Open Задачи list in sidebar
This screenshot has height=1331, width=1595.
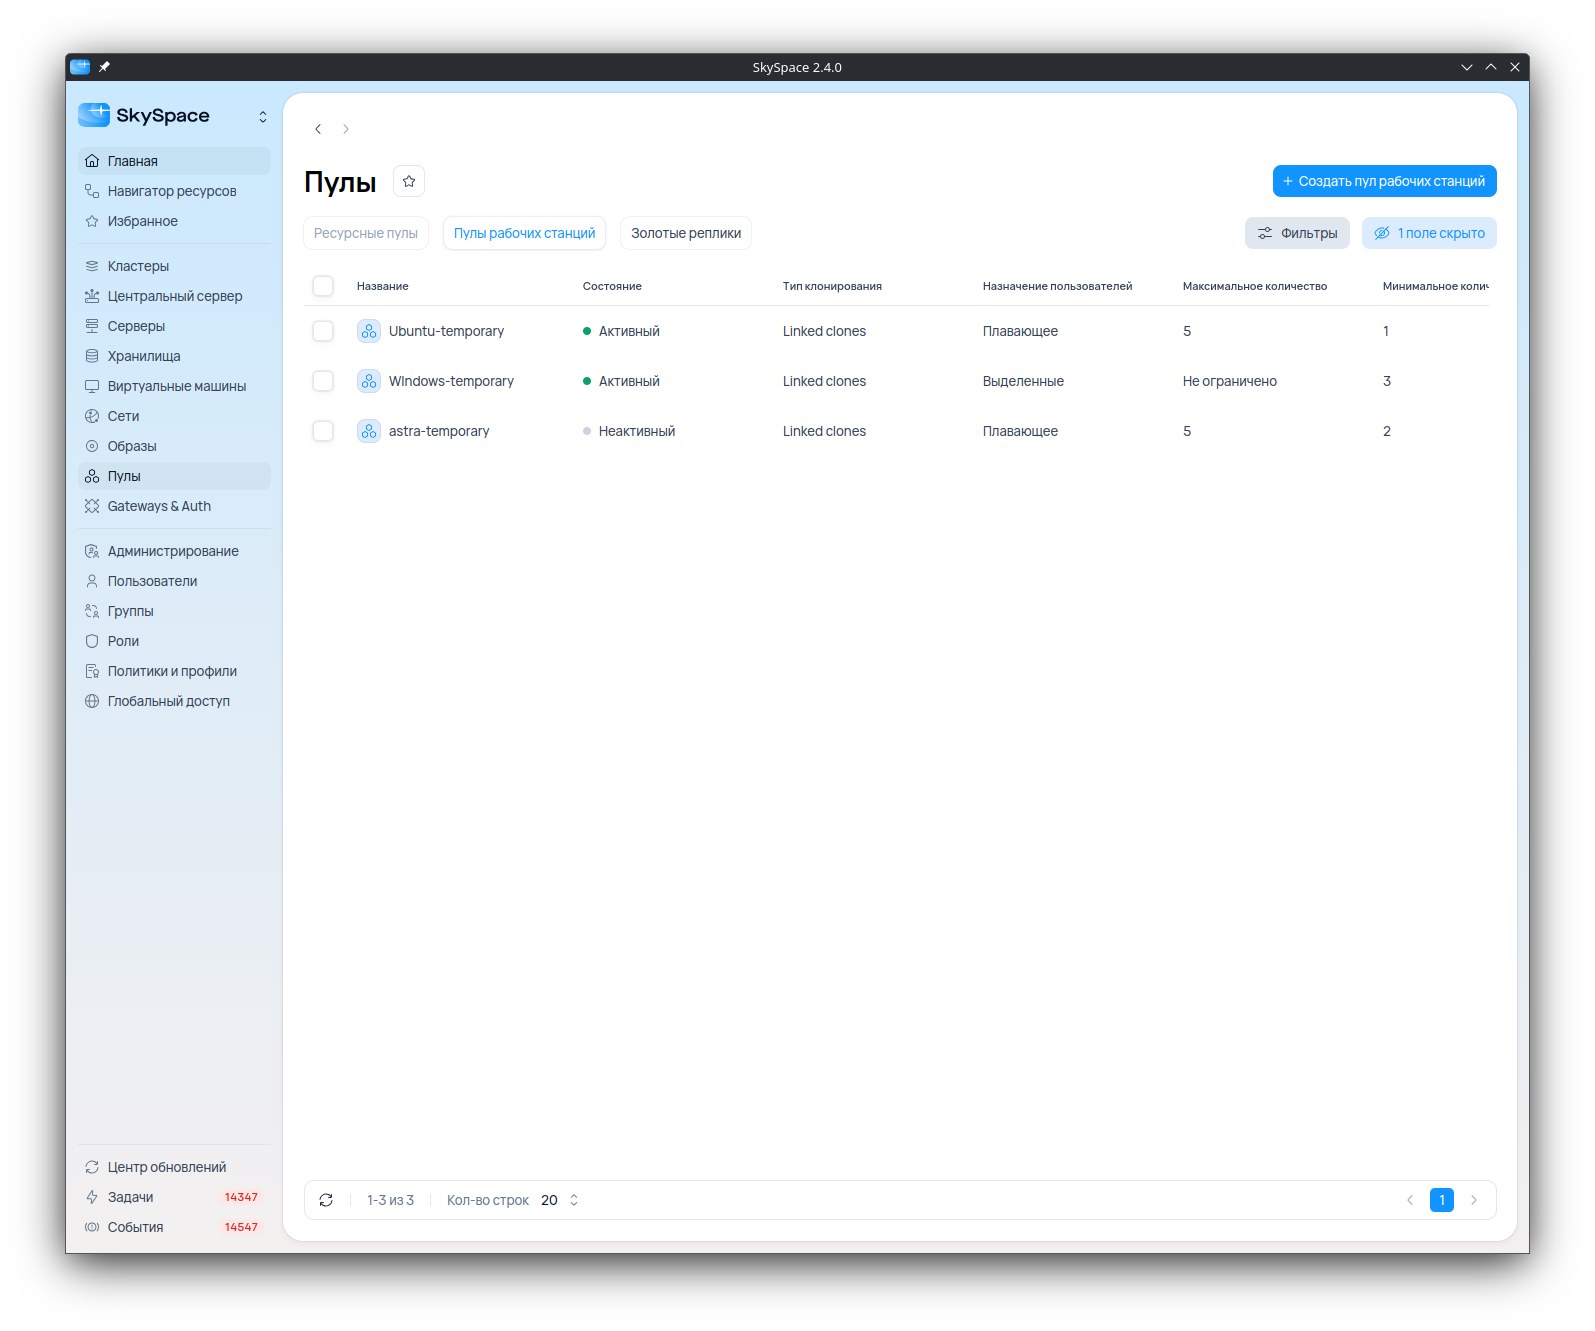174,1197
